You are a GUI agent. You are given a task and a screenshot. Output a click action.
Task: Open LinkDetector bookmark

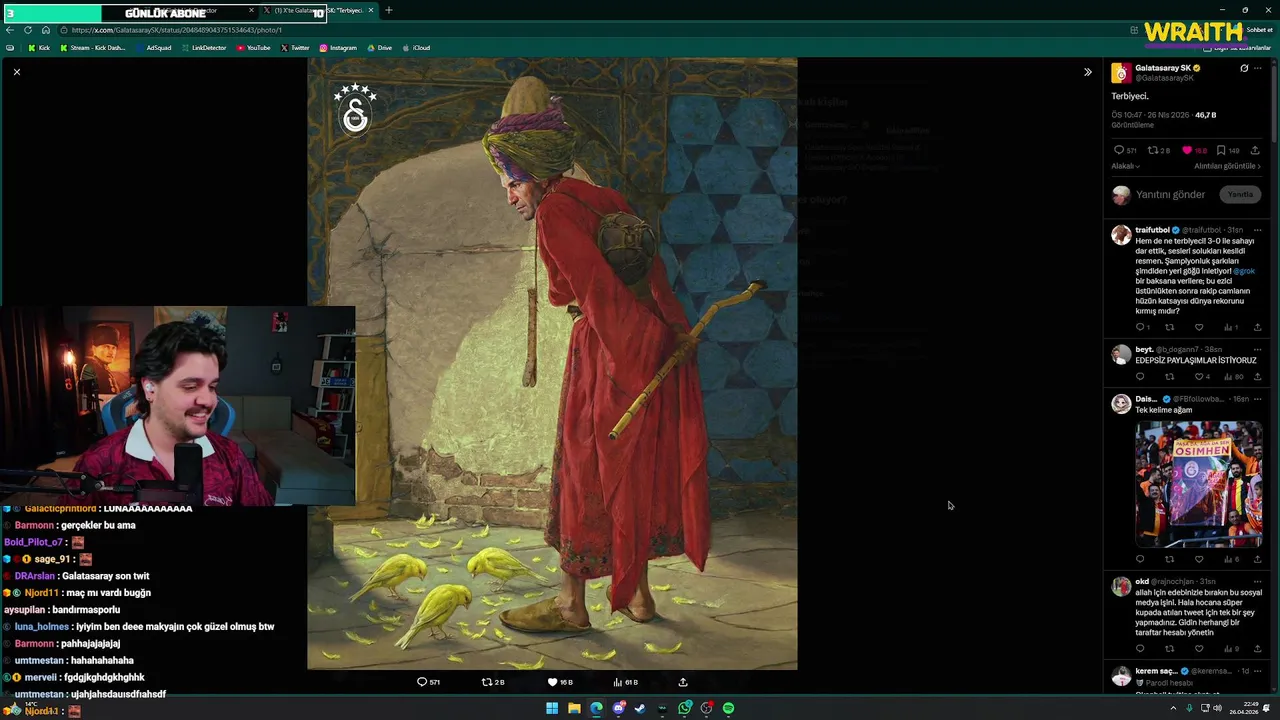[x=204, y=48]
